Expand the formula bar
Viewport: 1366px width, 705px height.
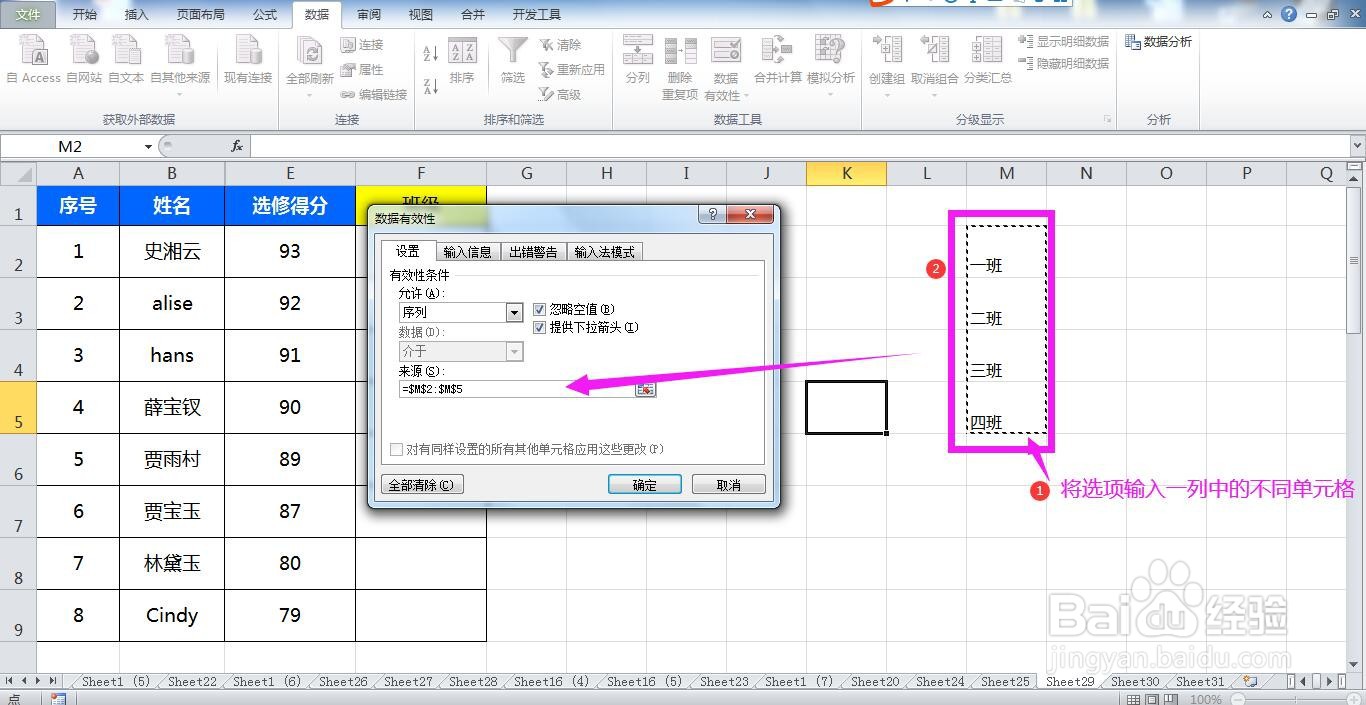(1357, 146)
